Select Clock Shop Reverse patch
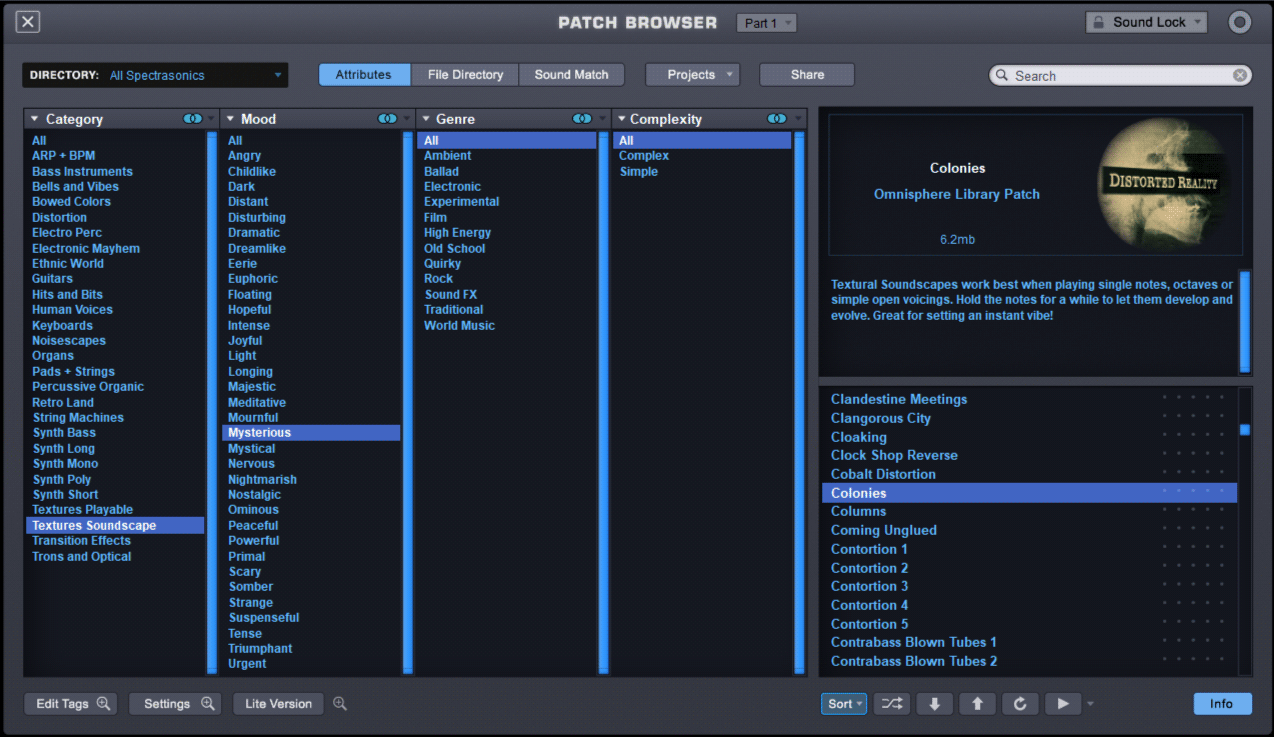Screen dimensions: 1274x737 (894, 455)
